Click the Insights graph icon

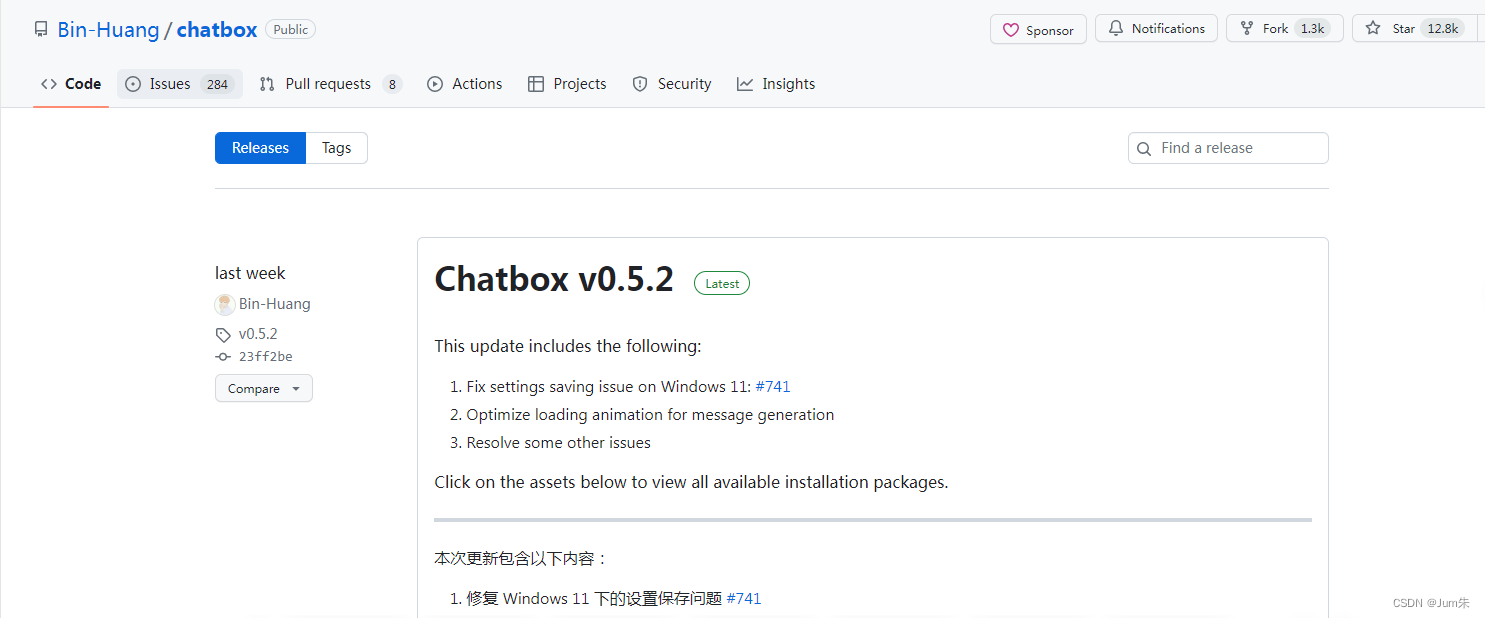click(x=745, y=84)
